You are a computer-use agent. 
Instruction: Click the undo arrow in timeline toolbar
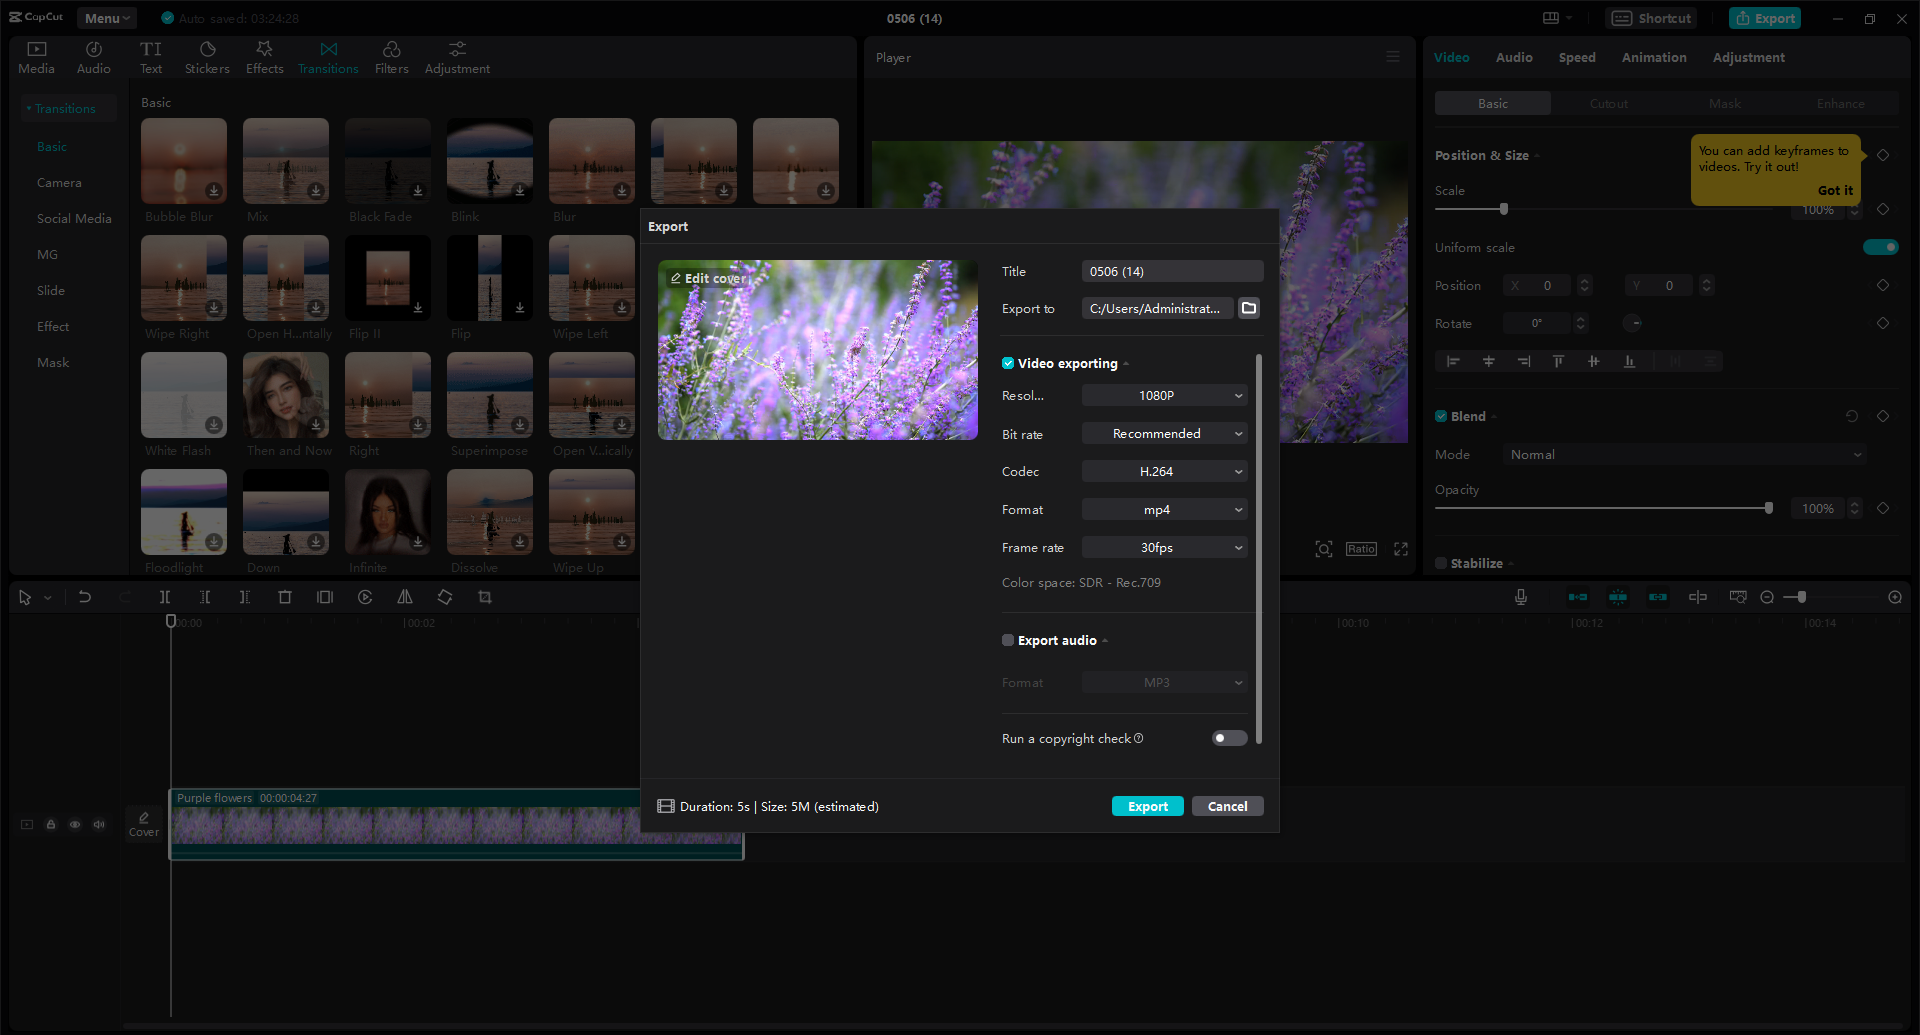click(x=85, y=597)
